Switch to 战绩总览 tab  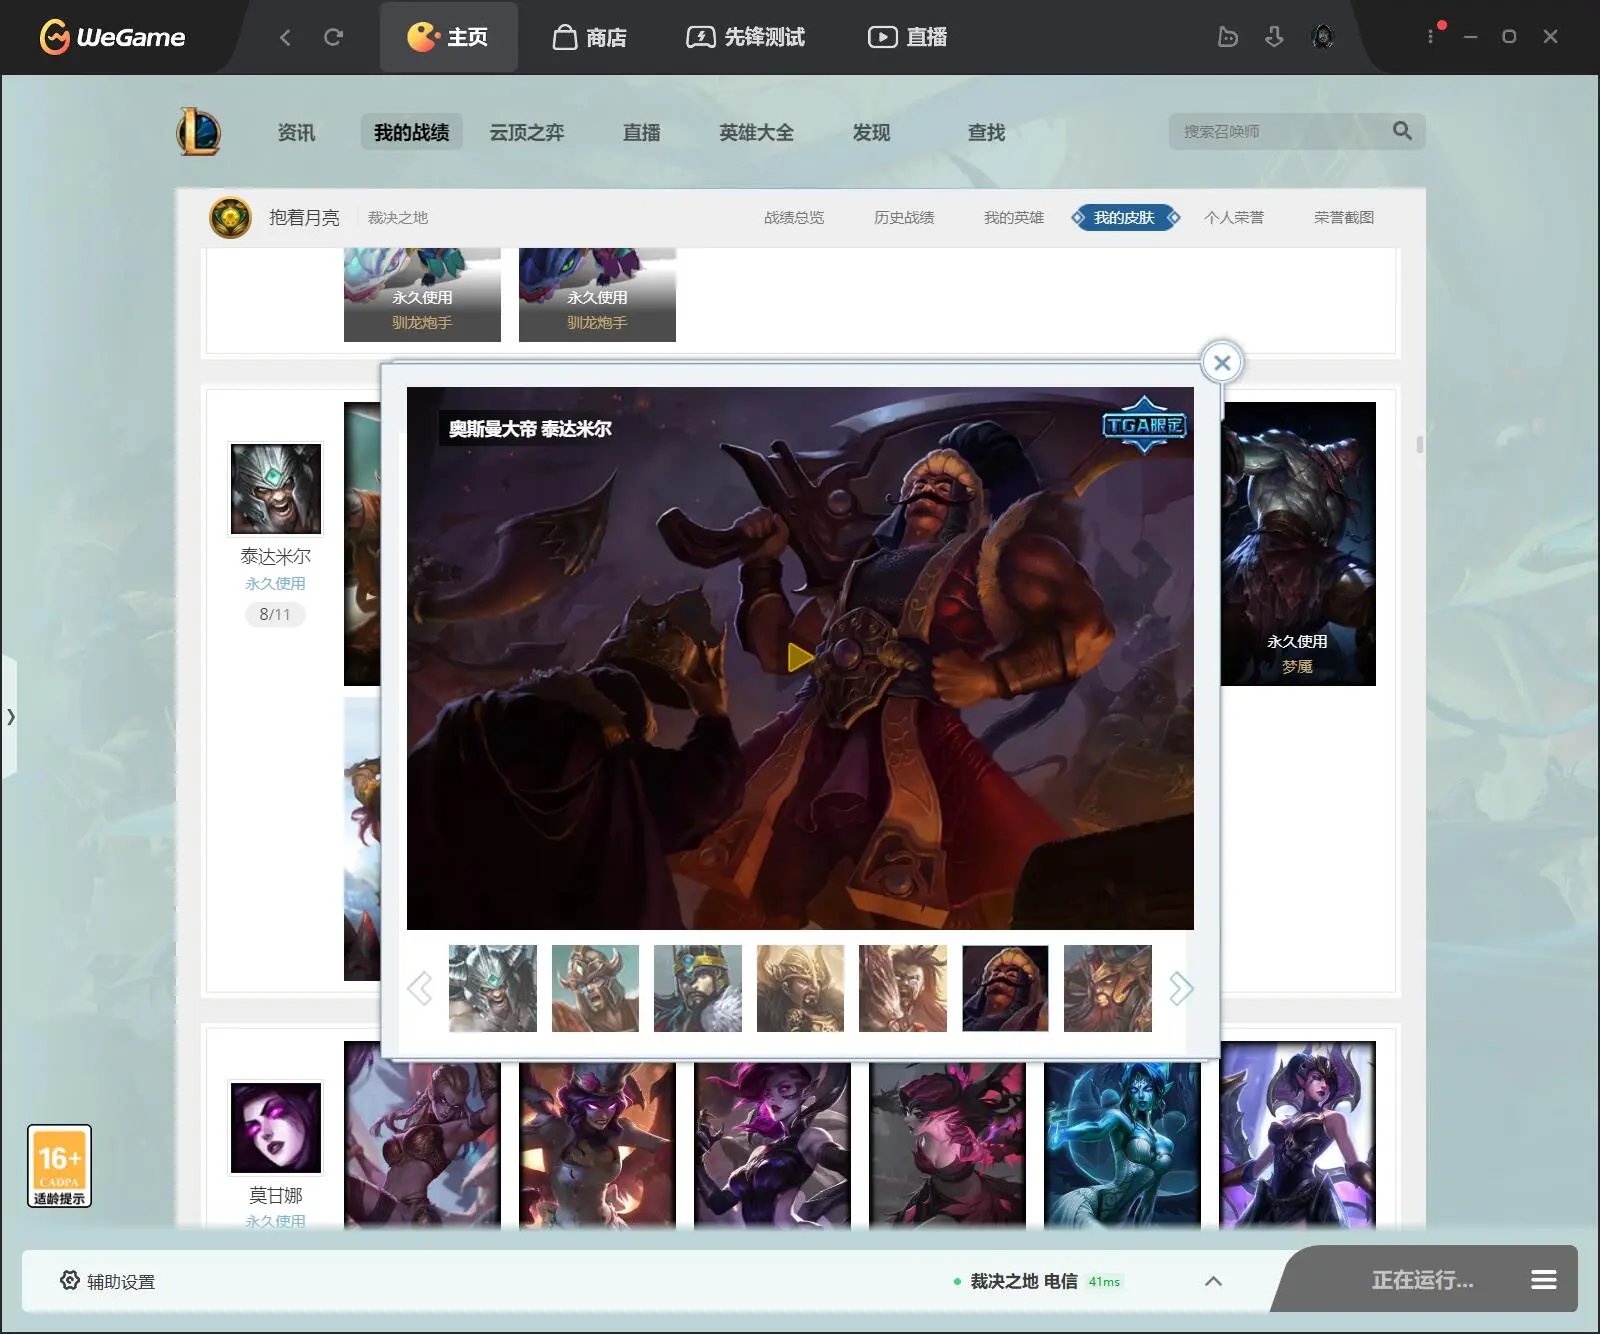(794, 217)
